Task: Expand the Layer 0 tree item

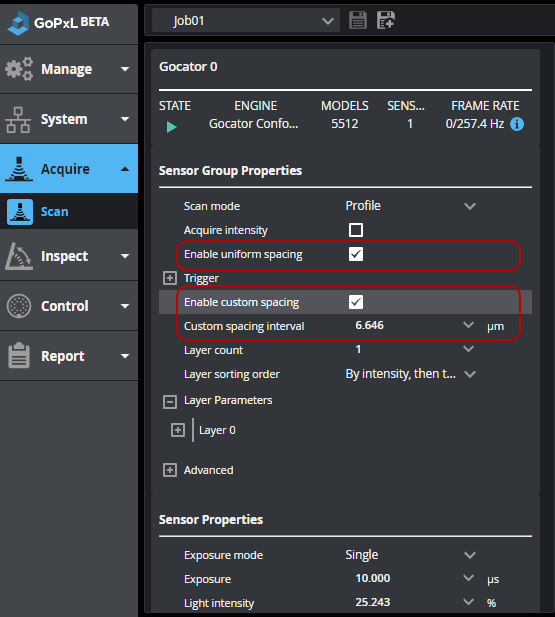Action: pos(178,430)
